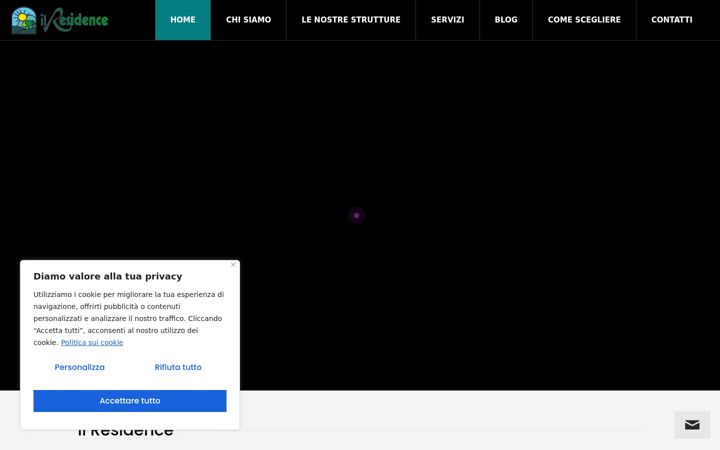
Task: Visit the BLOG section
Action: coord(506,20)
